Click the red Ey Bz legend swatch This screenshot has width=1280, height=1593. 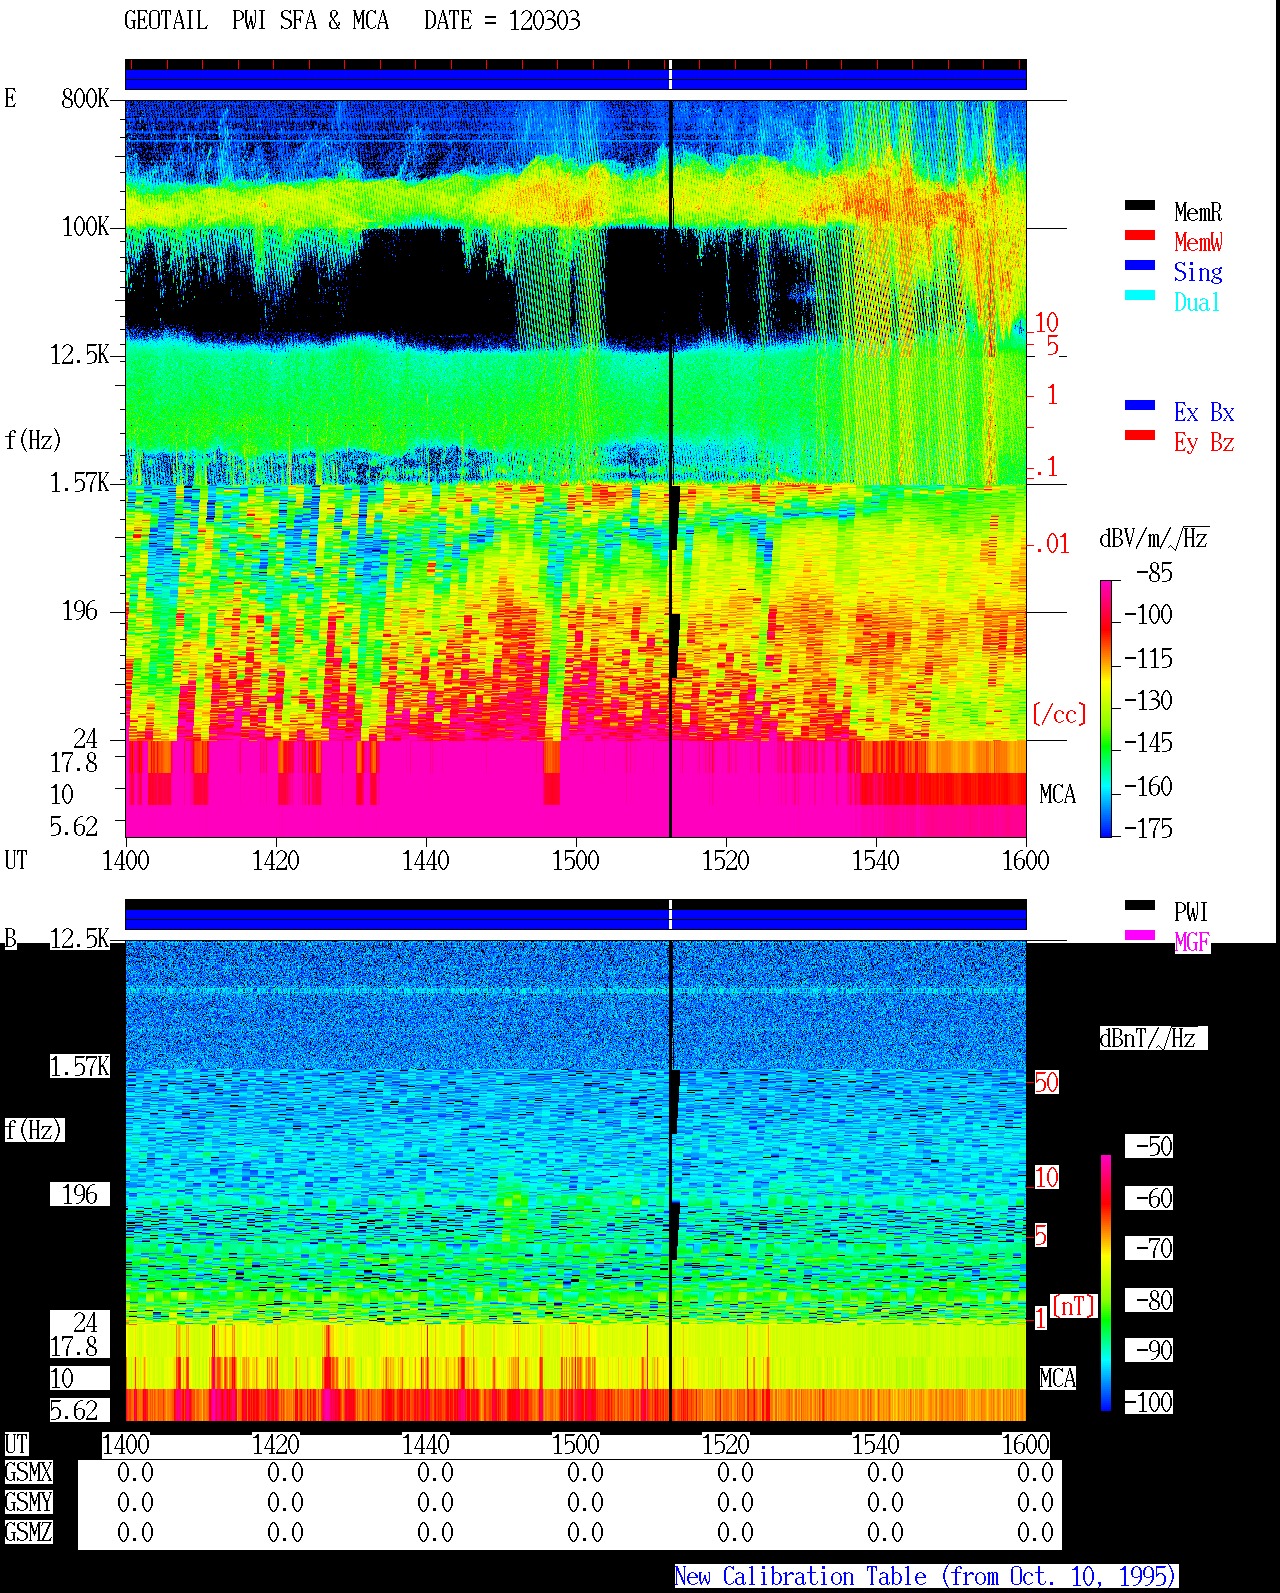click(1140, 436)
